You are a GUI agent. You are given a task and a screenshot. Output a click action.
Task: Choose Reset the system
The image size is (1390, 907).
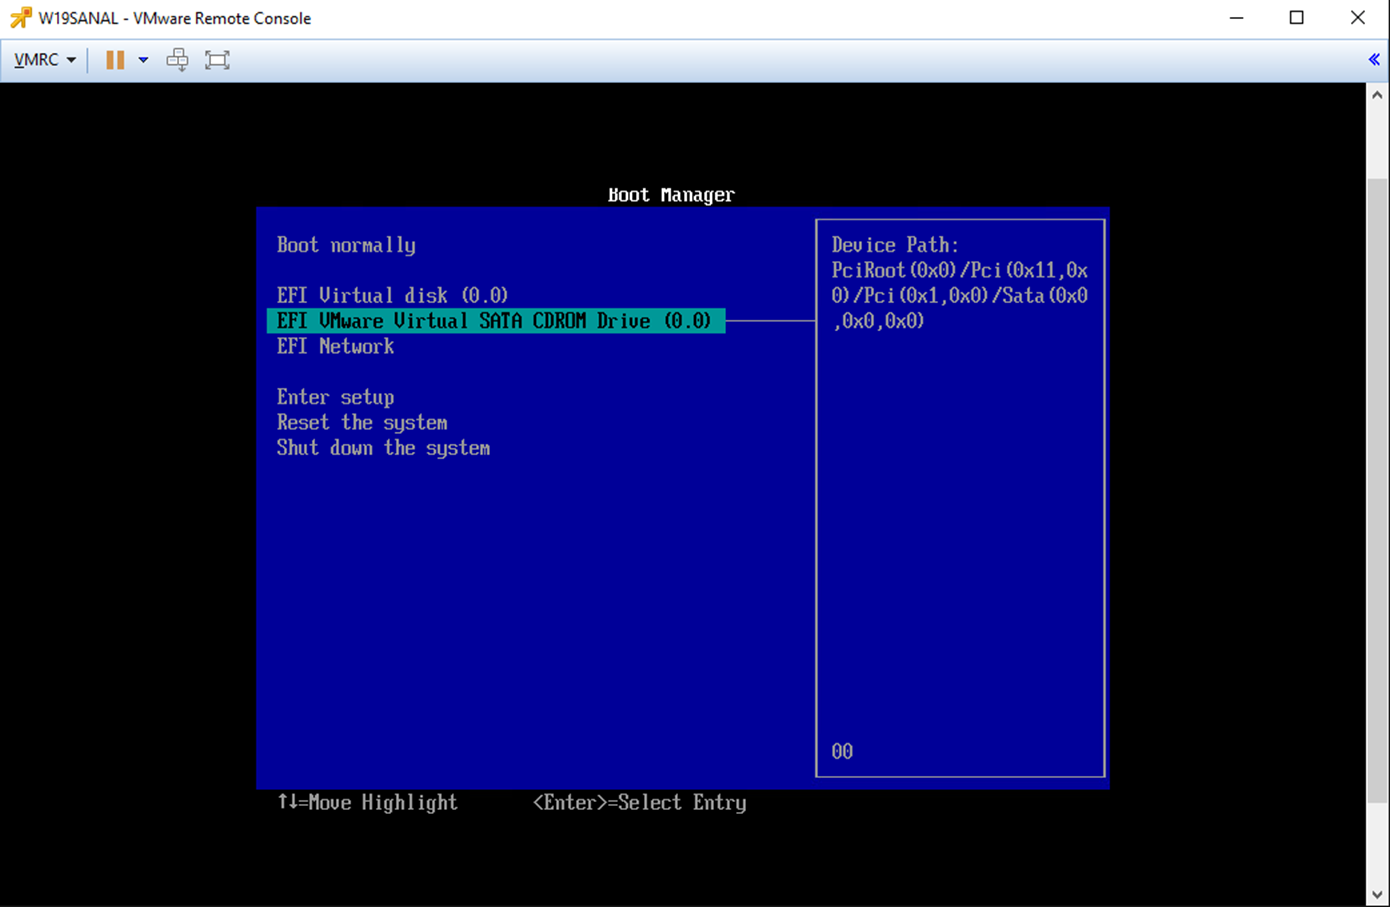(x=361, y=422)
